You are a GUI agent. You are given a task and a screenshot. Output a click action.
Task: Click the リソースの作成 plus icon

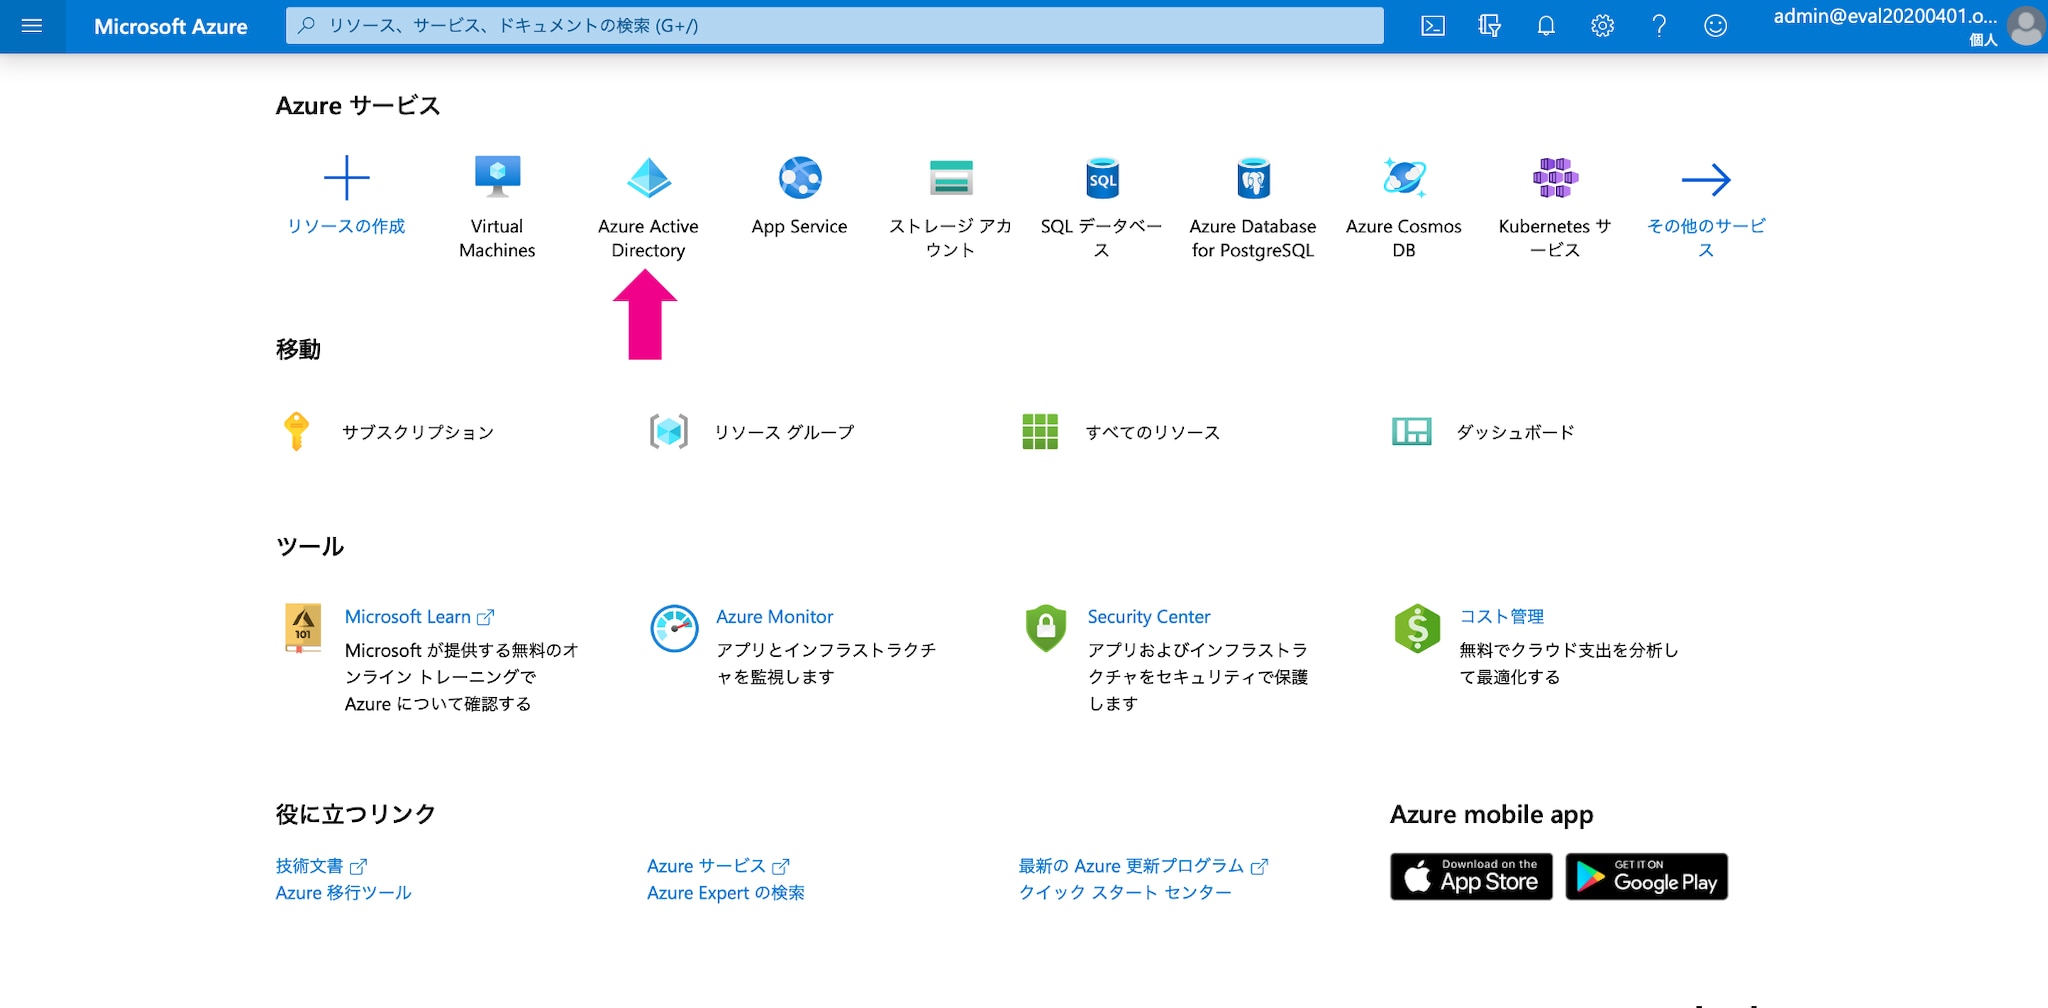pos(346,178)
